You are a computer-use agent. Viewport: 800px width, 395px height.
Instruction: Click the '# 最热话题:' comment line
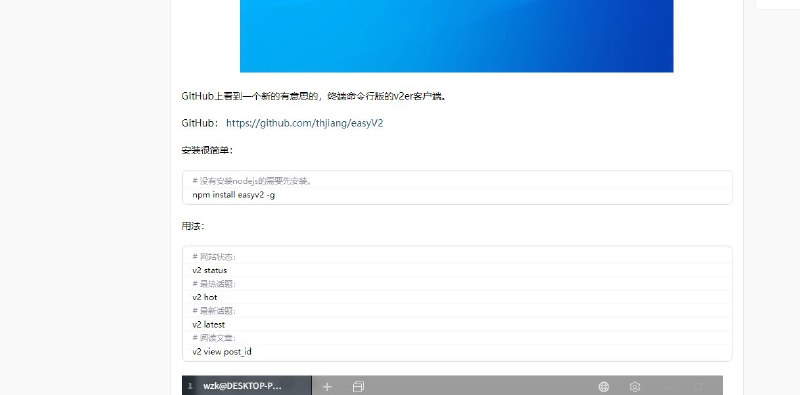[214, 284]
